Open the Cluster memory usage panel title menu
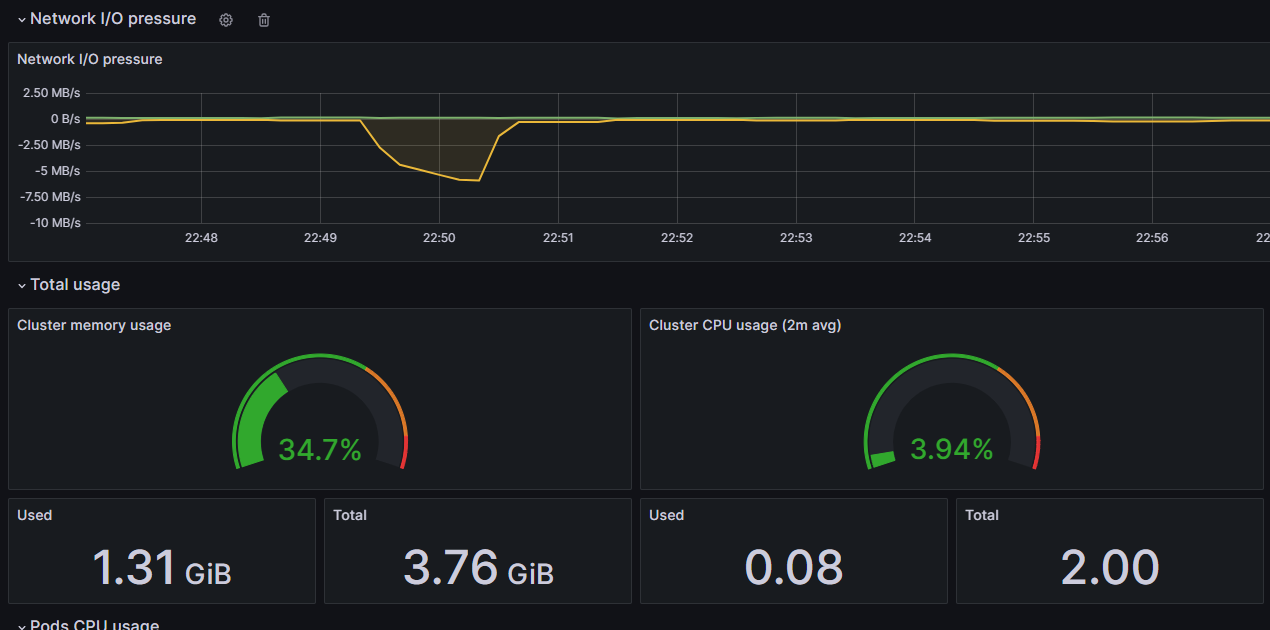Image resolution: width=1270 pixels, height=630 pixels. (94, 325)
